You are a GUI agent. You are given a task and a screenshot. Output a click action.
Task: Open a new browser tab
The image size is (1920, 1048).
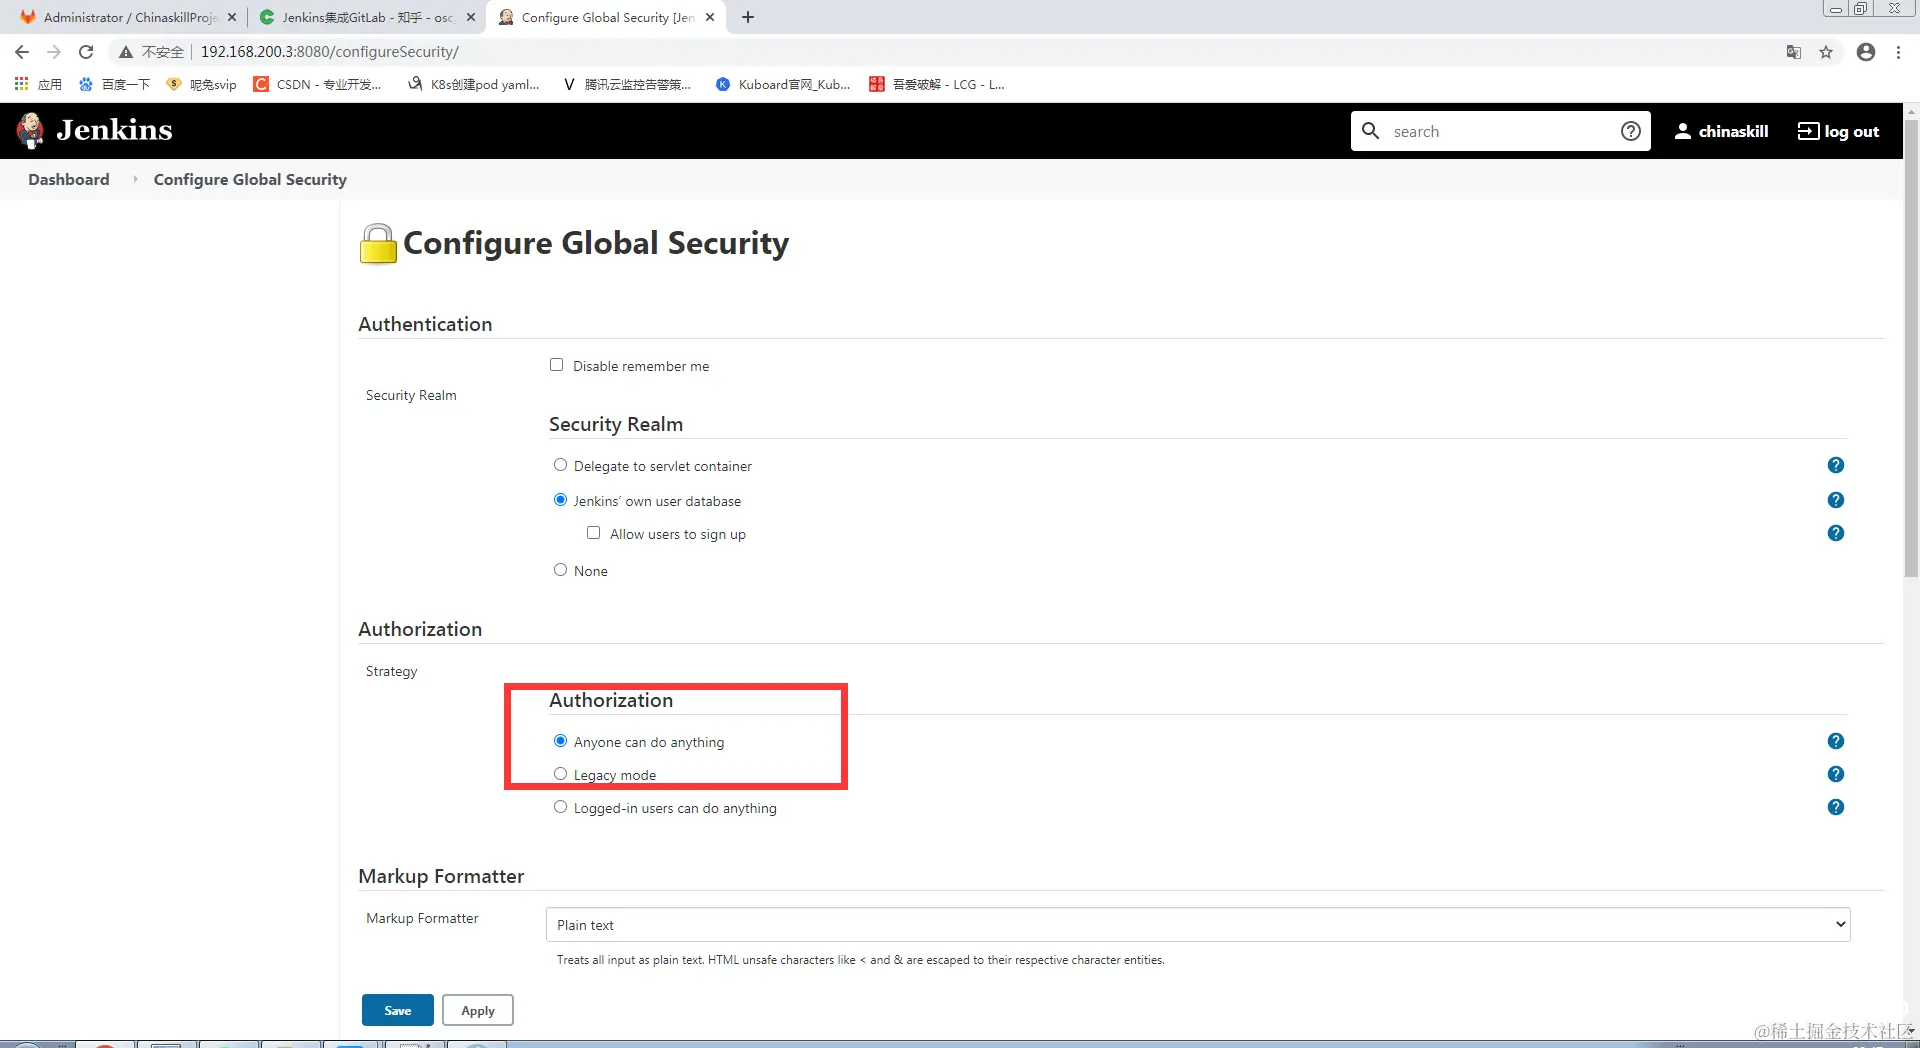click(748, 17)
